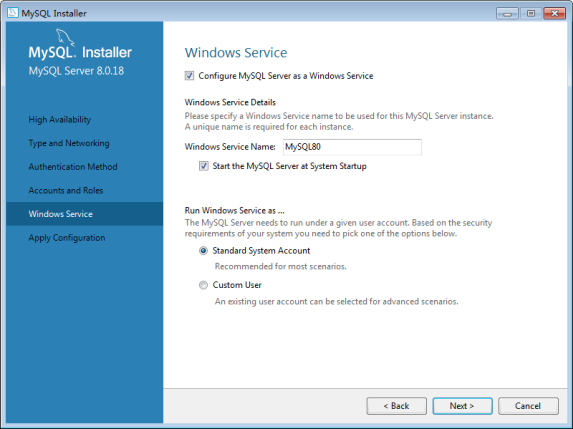Screen dimensions: 573x429
Task: Select Windows Service in the sidebar
Action: (85, 214)
